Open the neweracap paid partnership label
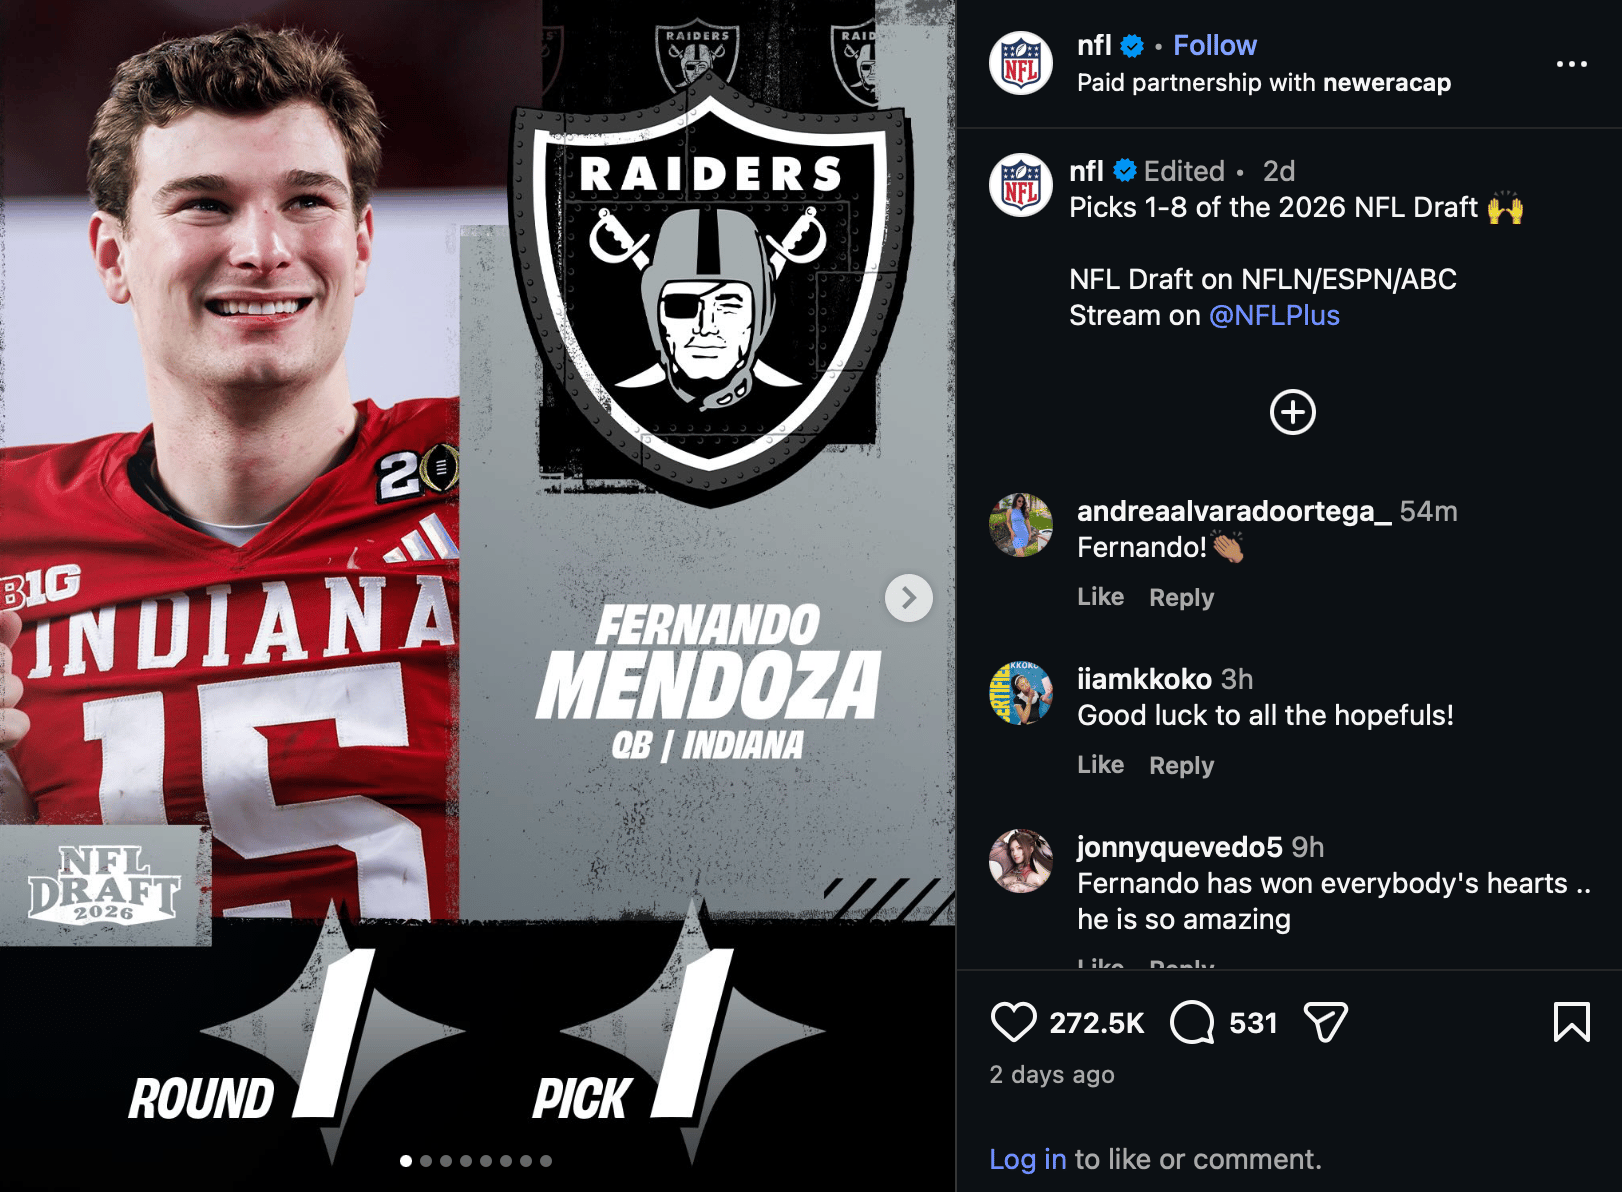The width and height of the screenshot is (1622, 1192). [x=1385, y=83]
